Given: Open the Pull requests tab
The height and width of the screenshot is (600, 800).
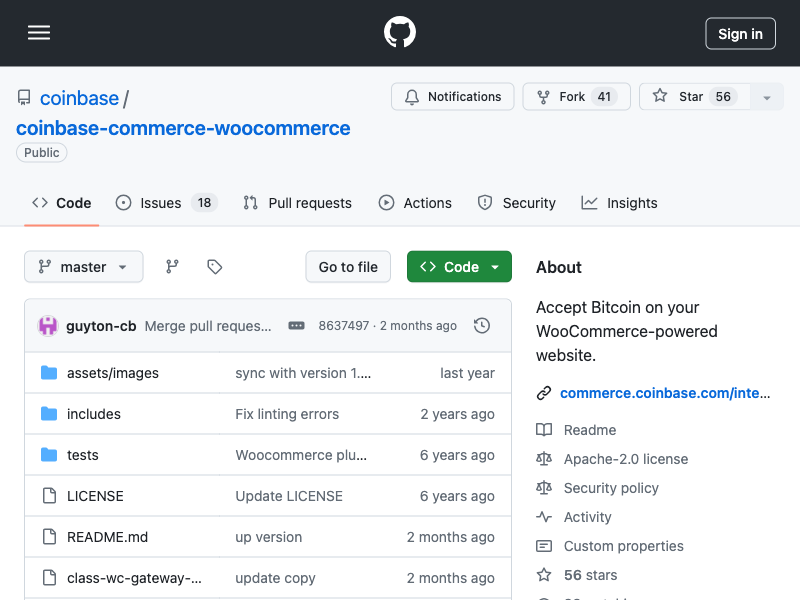Looking at the screenshot, I should coord(297,203).
